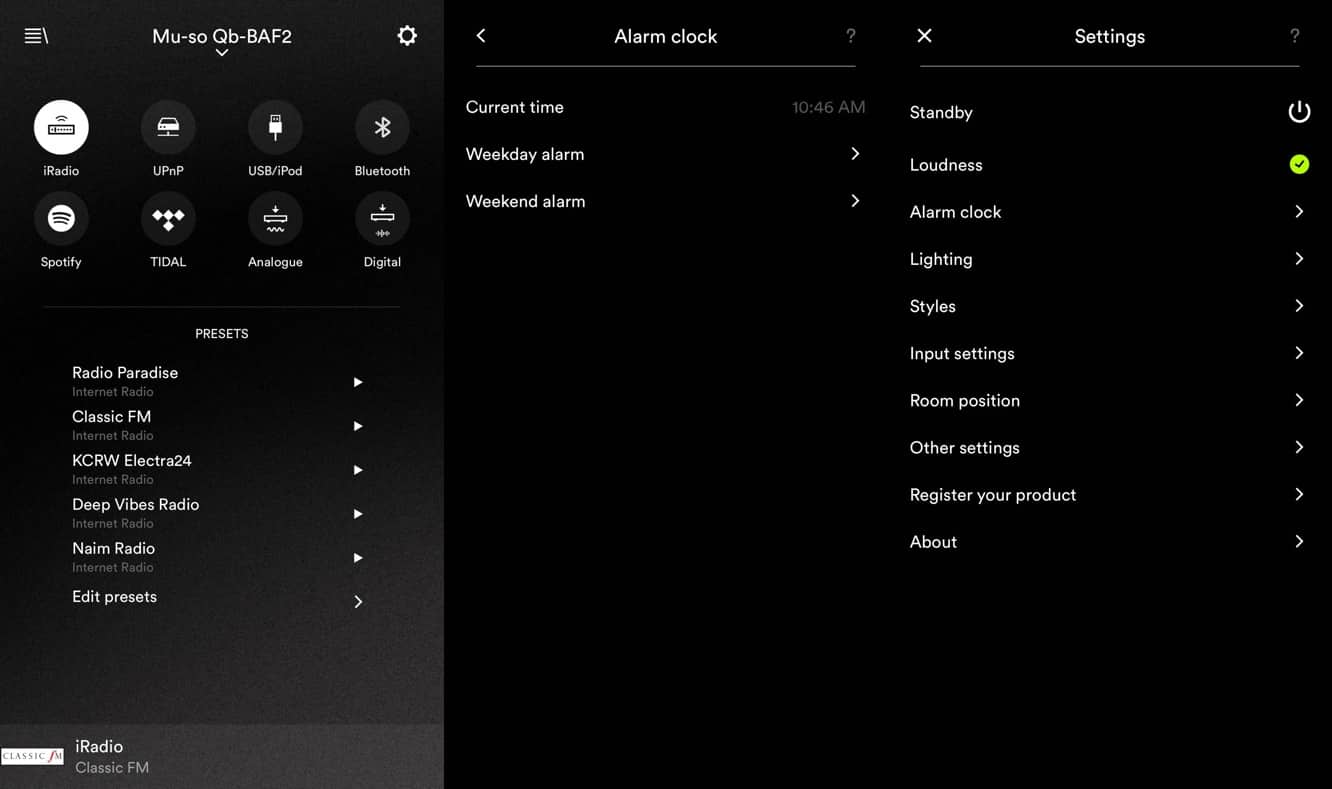Play Classic FM preset
Image resolution: width=1332 pixels, height=789 pixels.
point(358,426)
